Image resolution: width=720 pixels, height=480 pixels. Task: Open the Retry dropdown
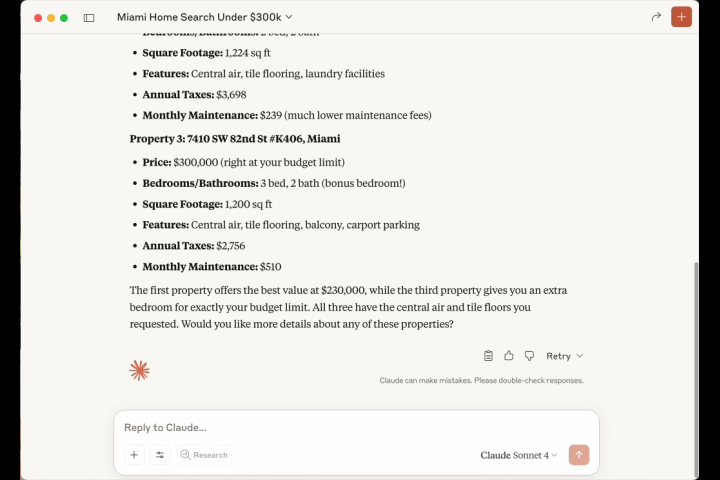564,356
